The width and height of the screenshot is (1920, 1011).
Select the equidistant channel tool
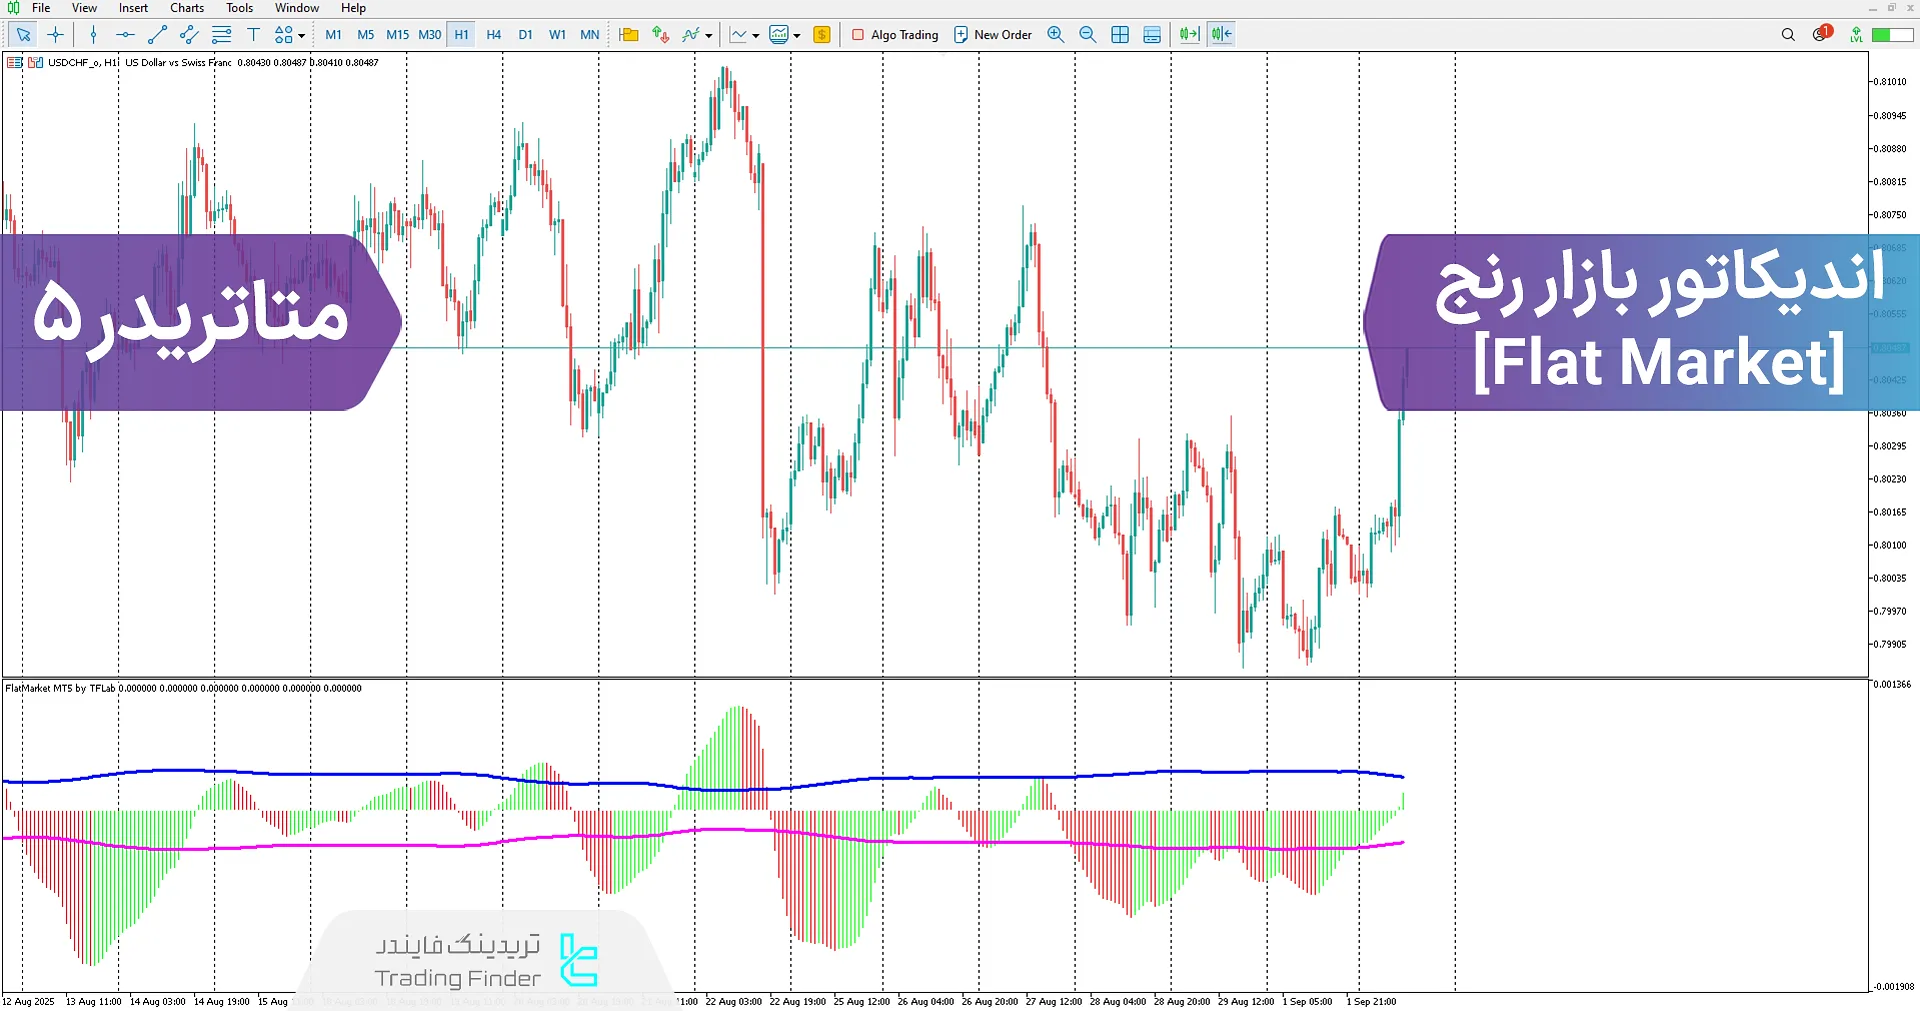(x=189, y=35)
